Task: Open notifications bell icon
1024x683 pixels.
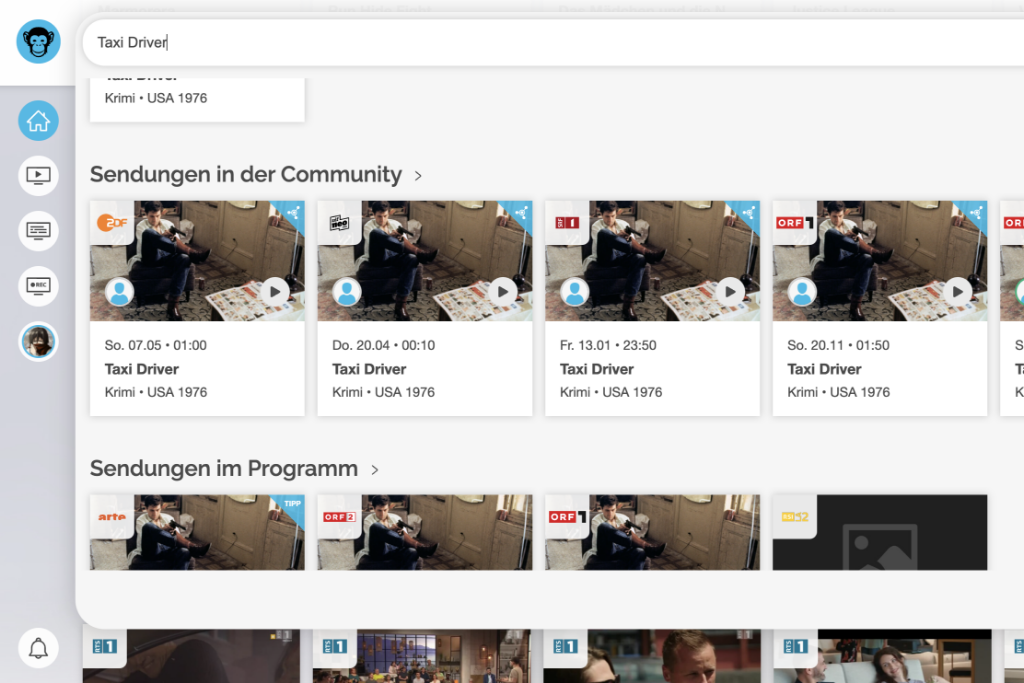Action: coord(39,648)
